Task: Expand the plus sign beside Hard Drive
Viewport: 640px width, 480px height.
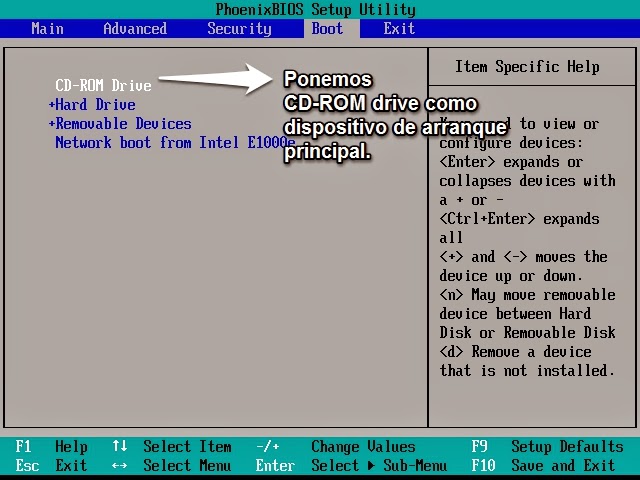Action: pos(51,104)
